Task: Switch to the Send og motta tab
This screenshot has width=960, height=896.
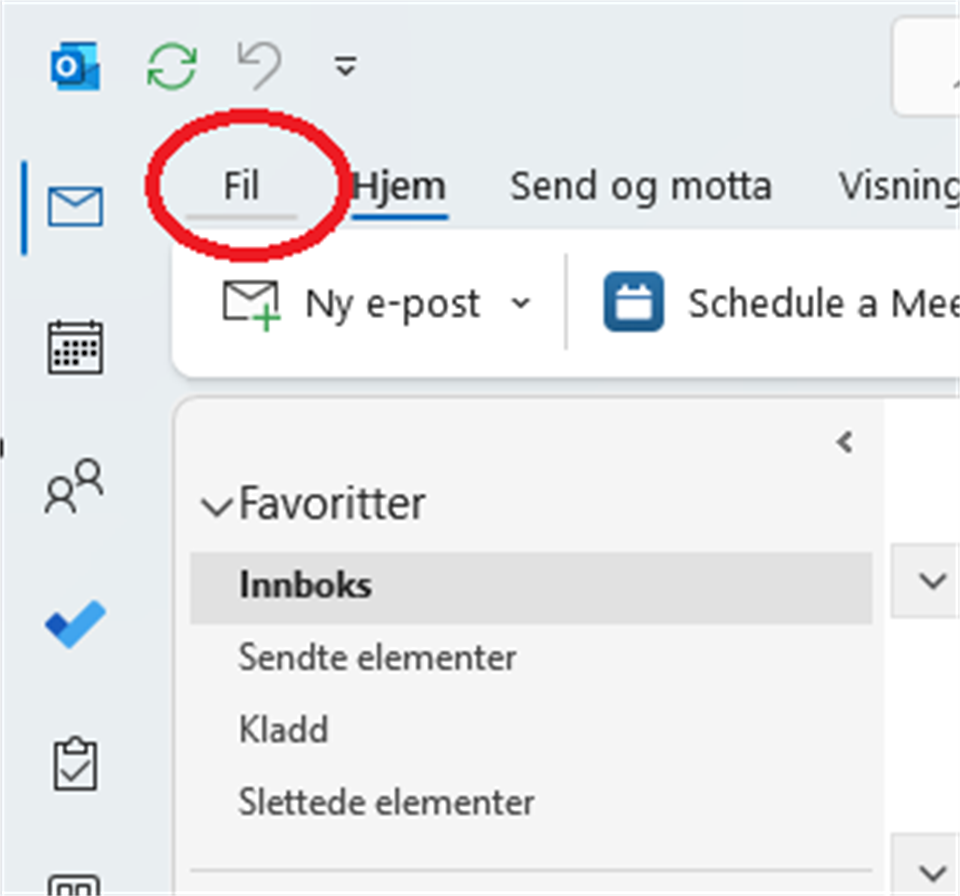Action: click(640, 187)
